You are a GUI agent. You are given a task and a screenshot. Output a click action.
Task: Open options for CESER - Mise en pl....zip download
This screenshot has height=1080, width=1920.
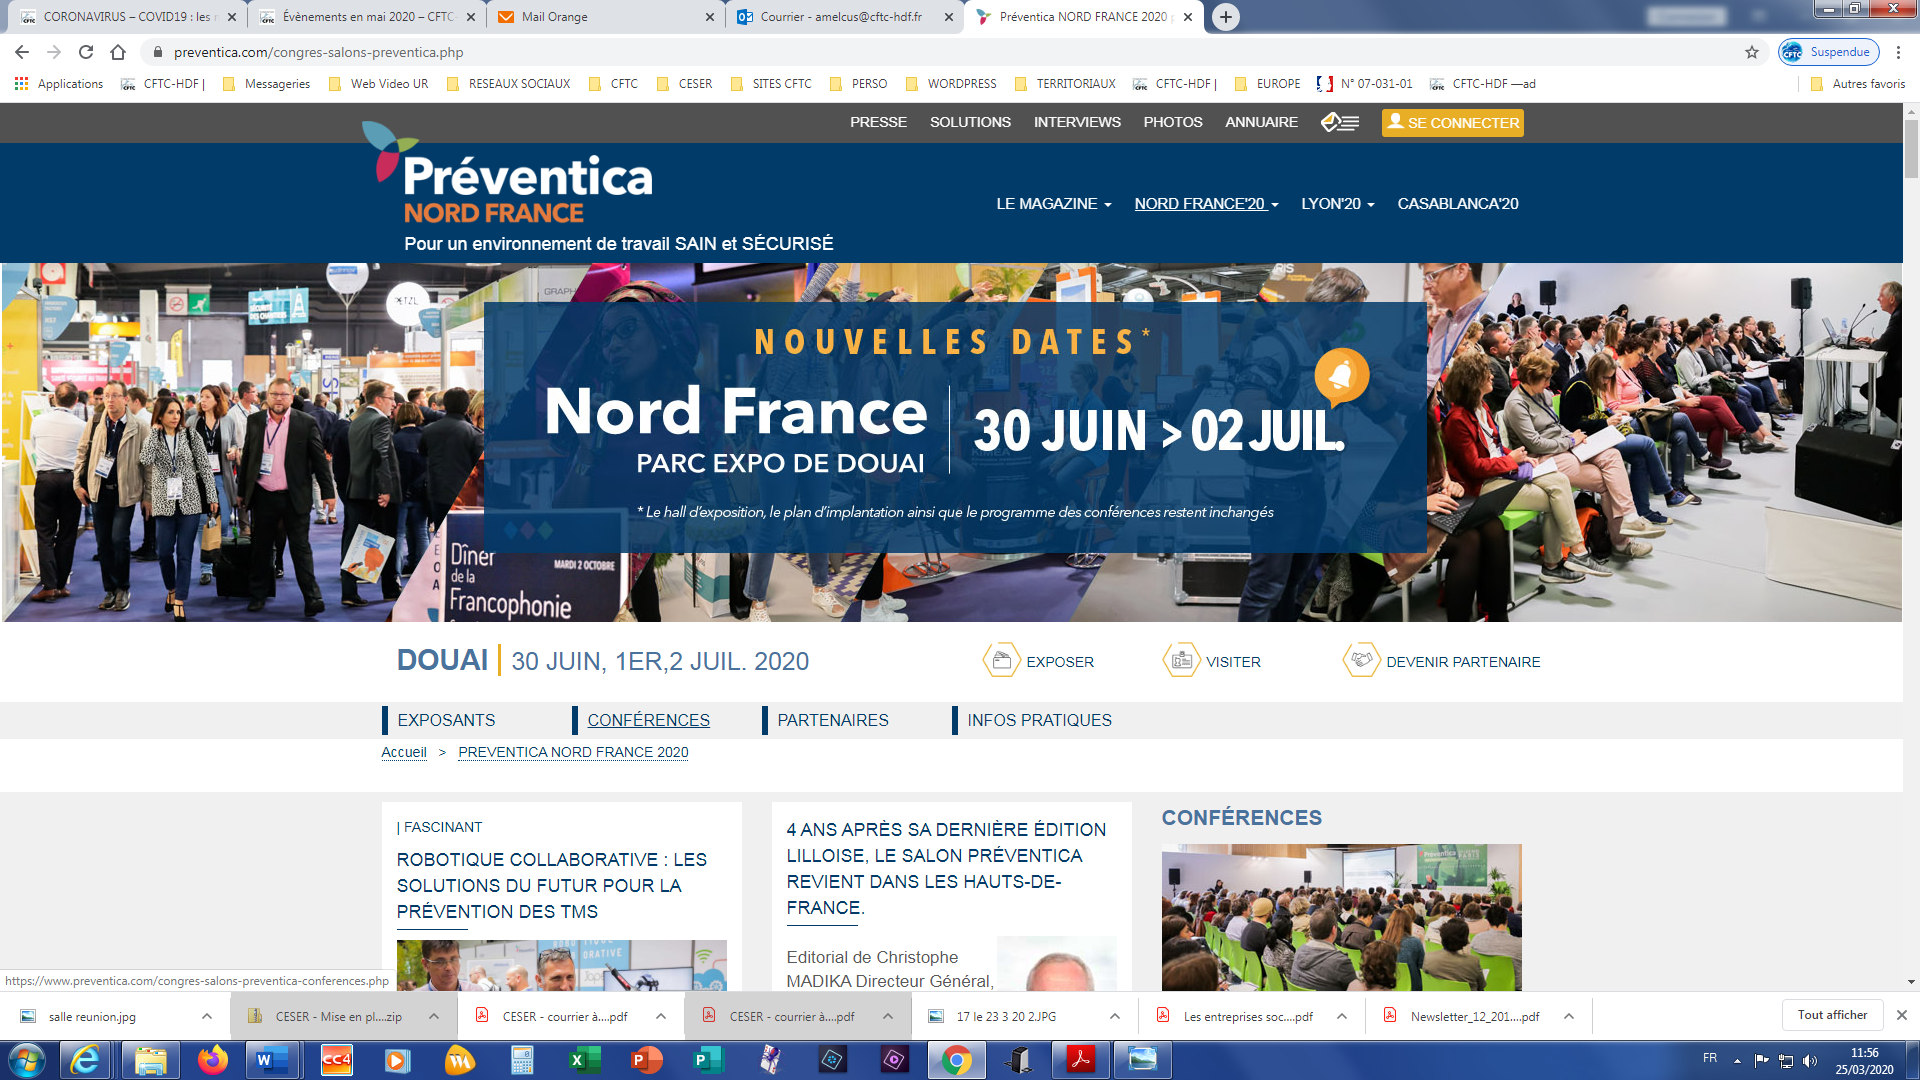coord(433,1016)
